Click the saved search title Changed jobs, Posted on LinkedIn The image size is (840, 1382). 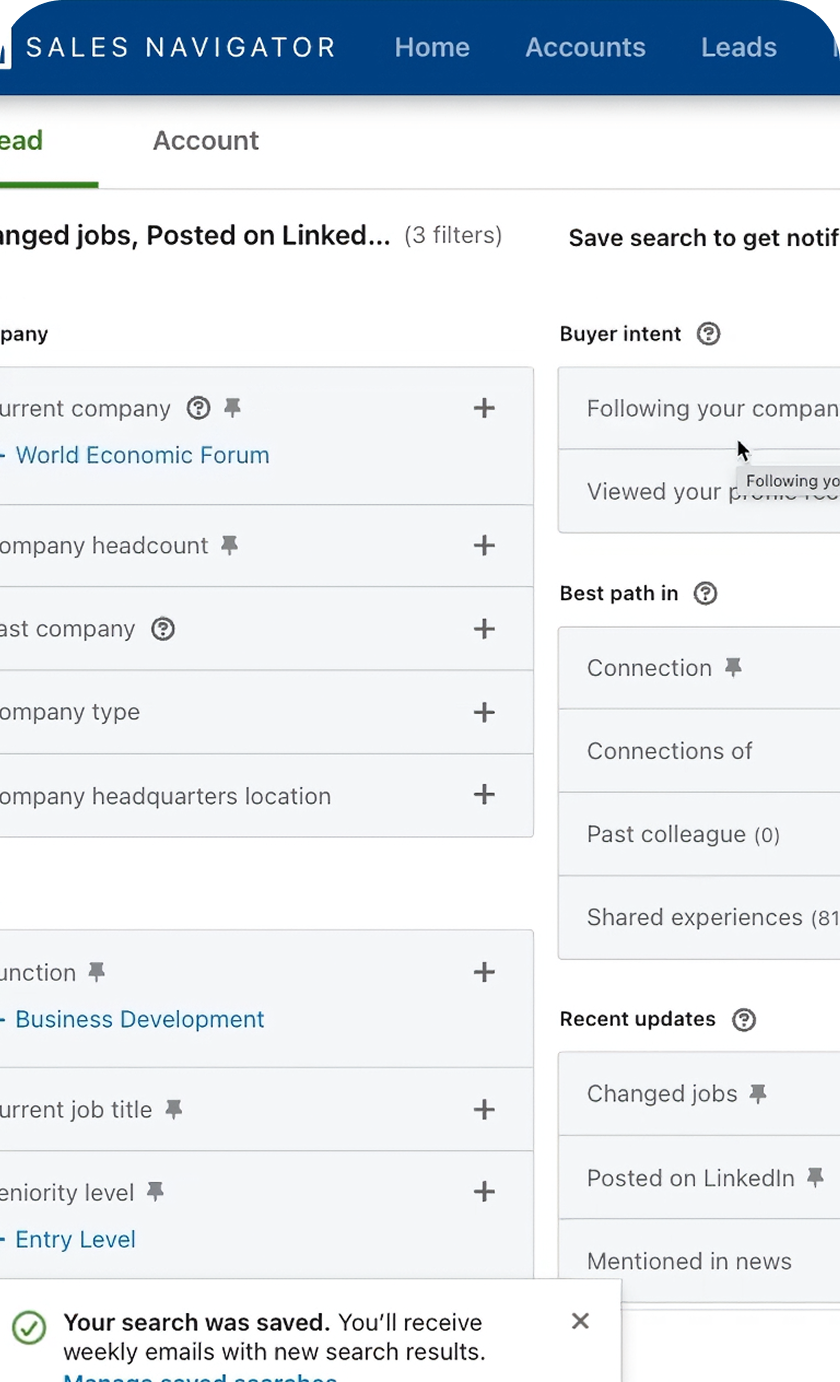pos(195,235)
